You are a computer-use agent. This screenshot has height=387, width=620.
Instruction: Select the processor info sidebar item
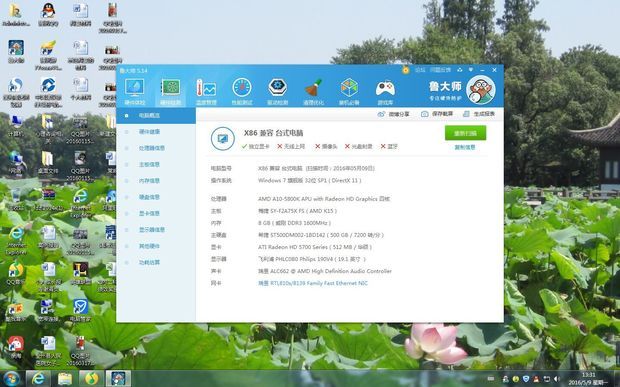click(156, 148)
